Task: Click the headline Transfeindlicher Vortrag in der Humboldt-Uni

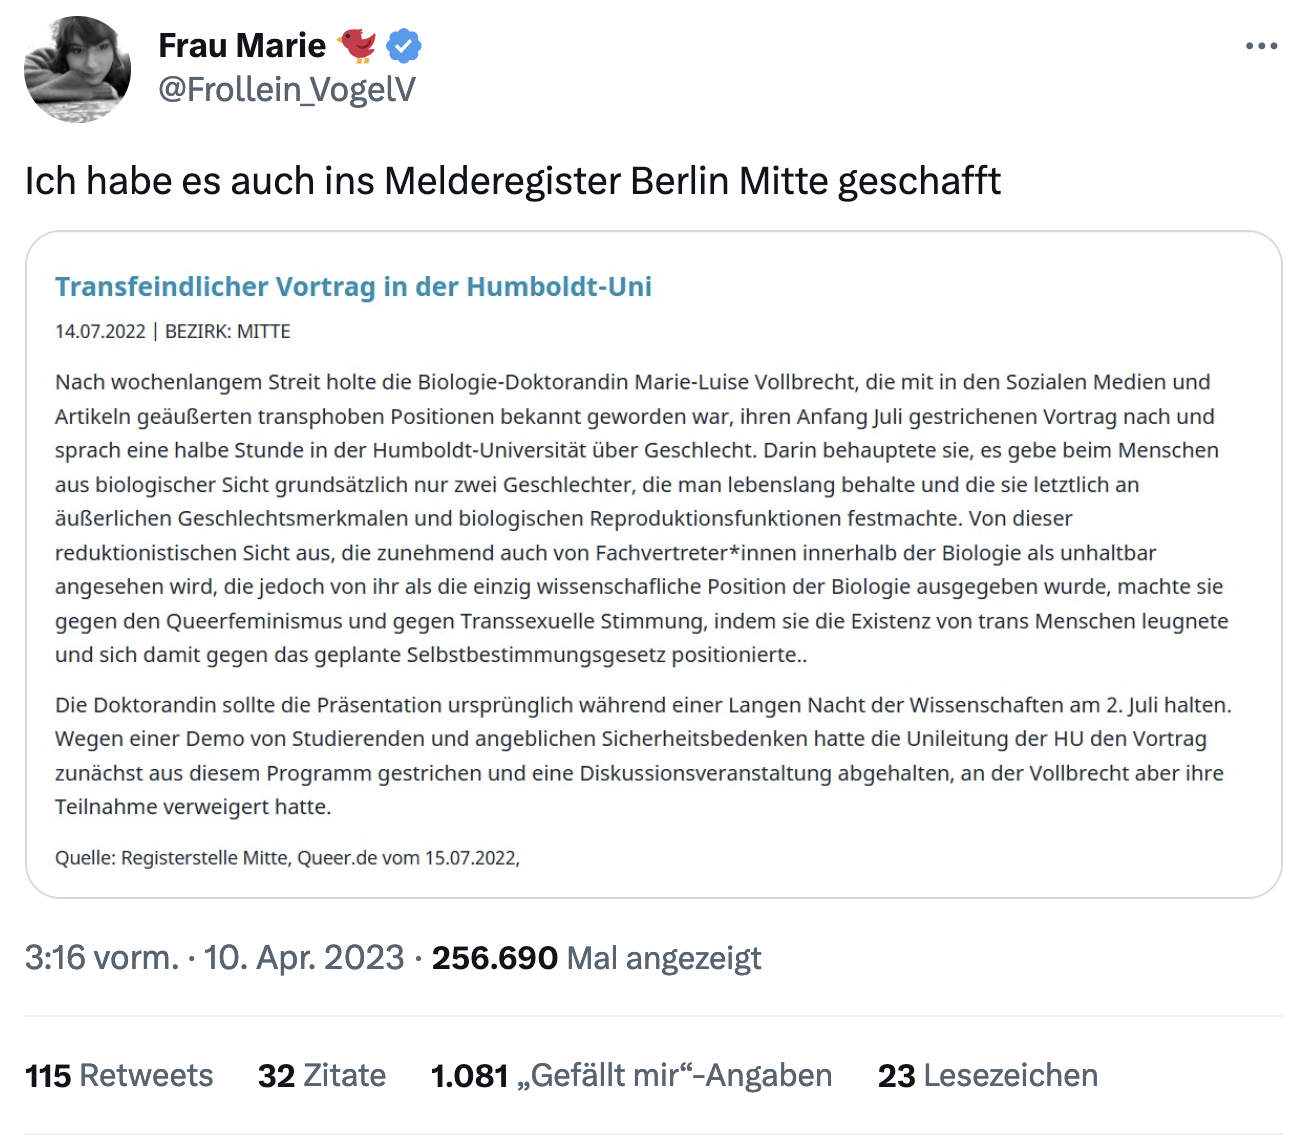Action: pyautogui.click(x=353, y=287)
